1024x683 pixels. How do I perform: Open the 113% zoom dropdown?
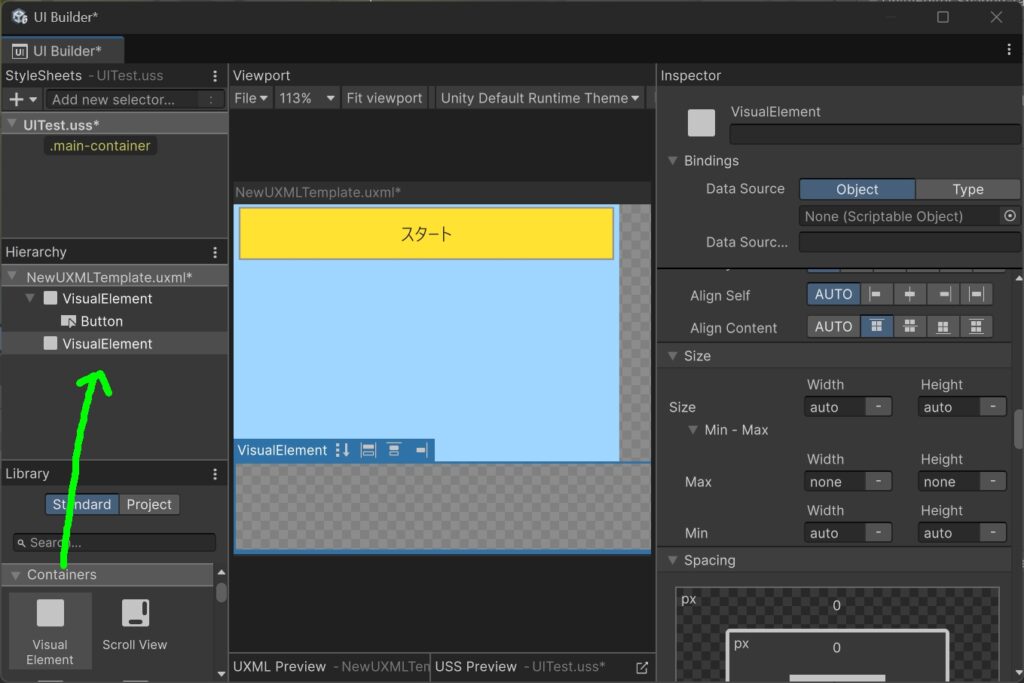pos(307,98)
